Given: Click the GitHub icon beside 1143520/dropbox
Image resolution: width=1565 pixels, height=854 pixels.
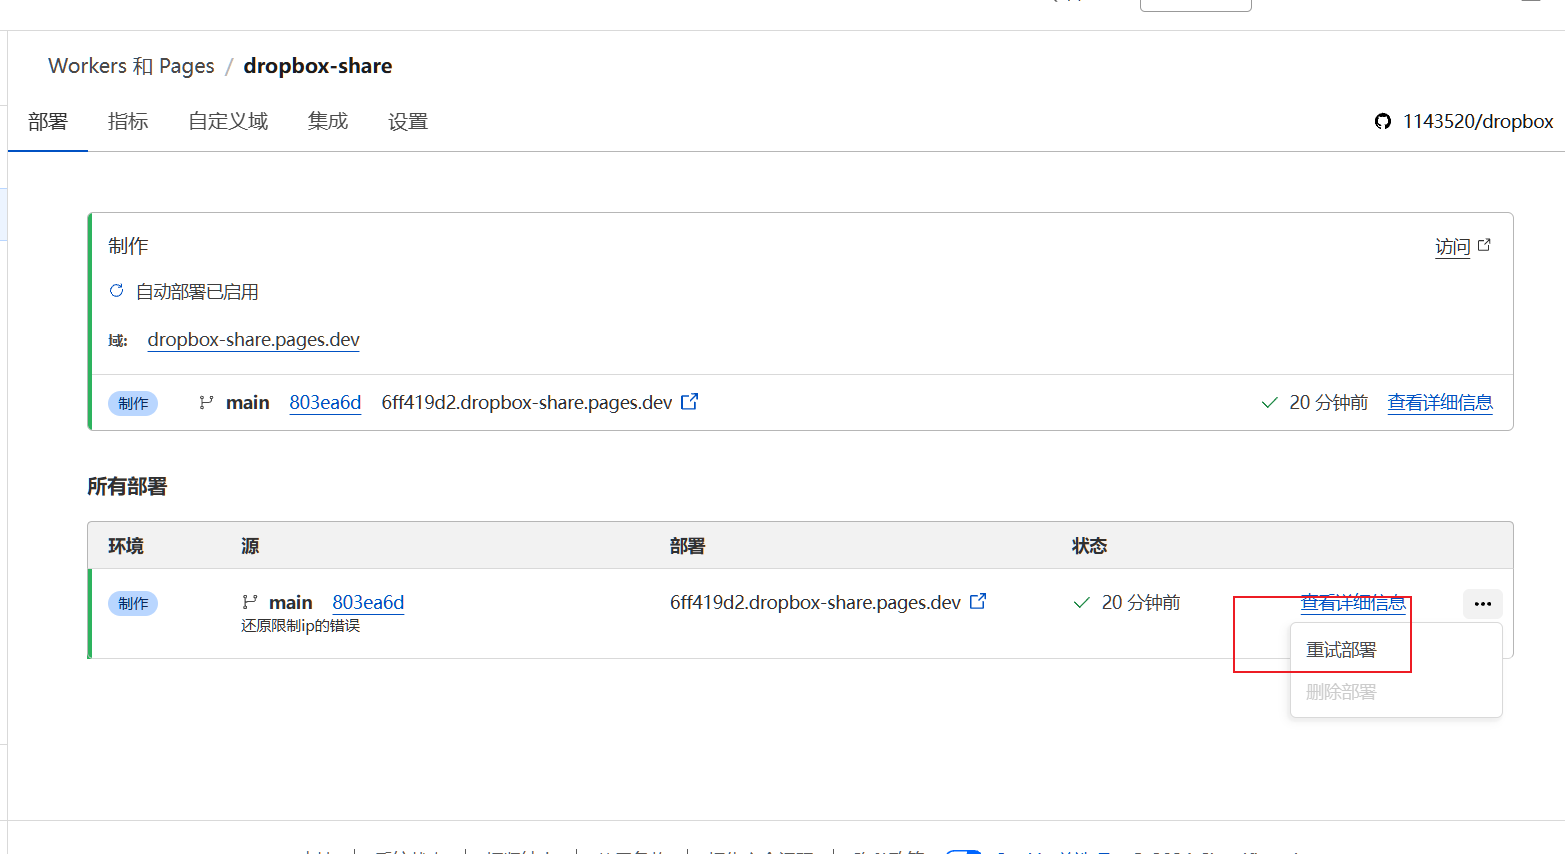Looking at the screenshot, I should pyautogui.click(x=1382, y=122).
